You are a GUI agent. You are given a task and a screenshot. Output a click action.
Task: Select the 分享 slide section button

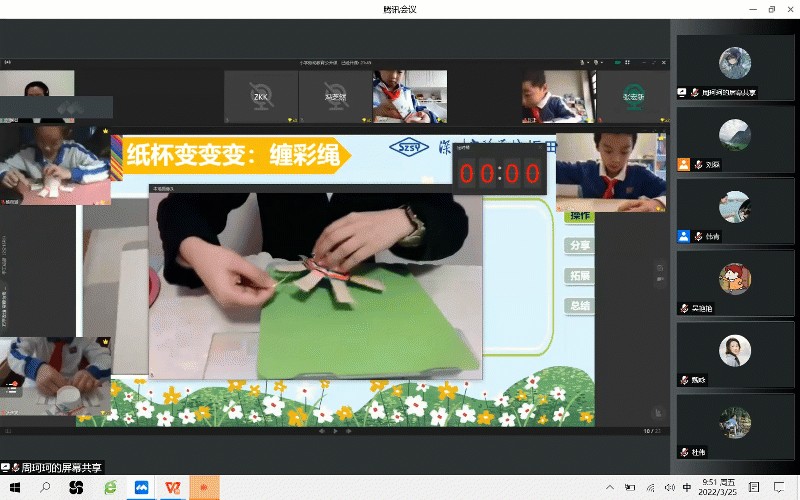click(579, 245)
